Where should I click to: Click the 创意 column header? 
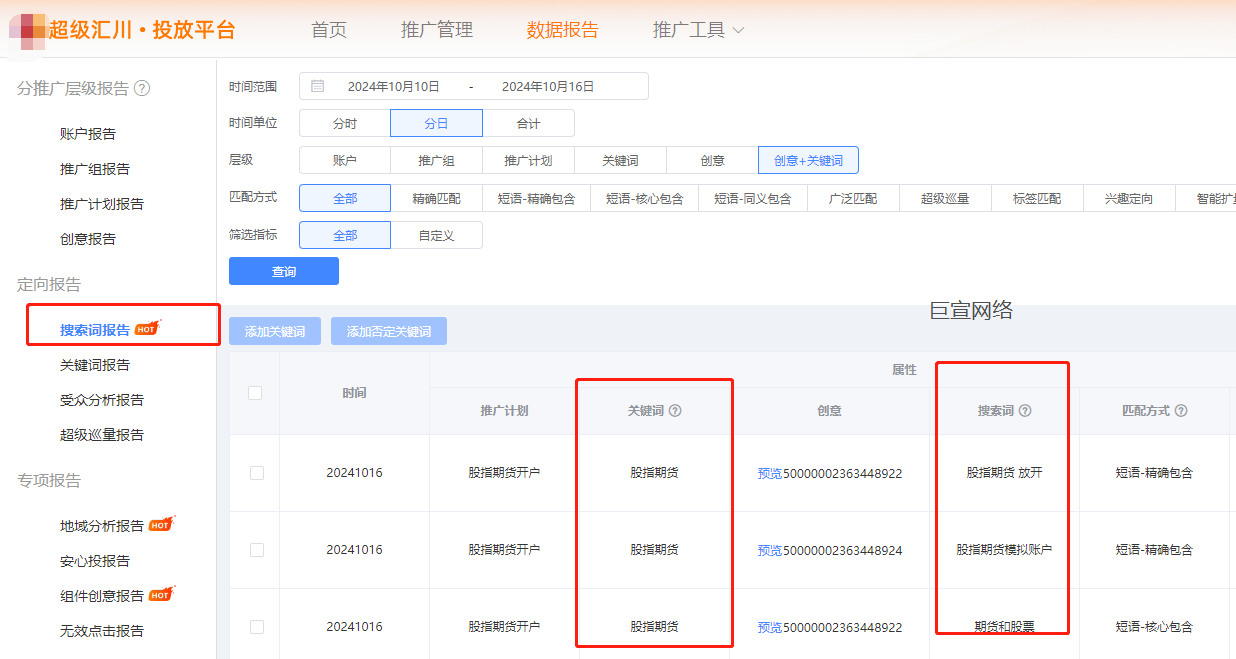pyautogui.click(x=829, y=411)
